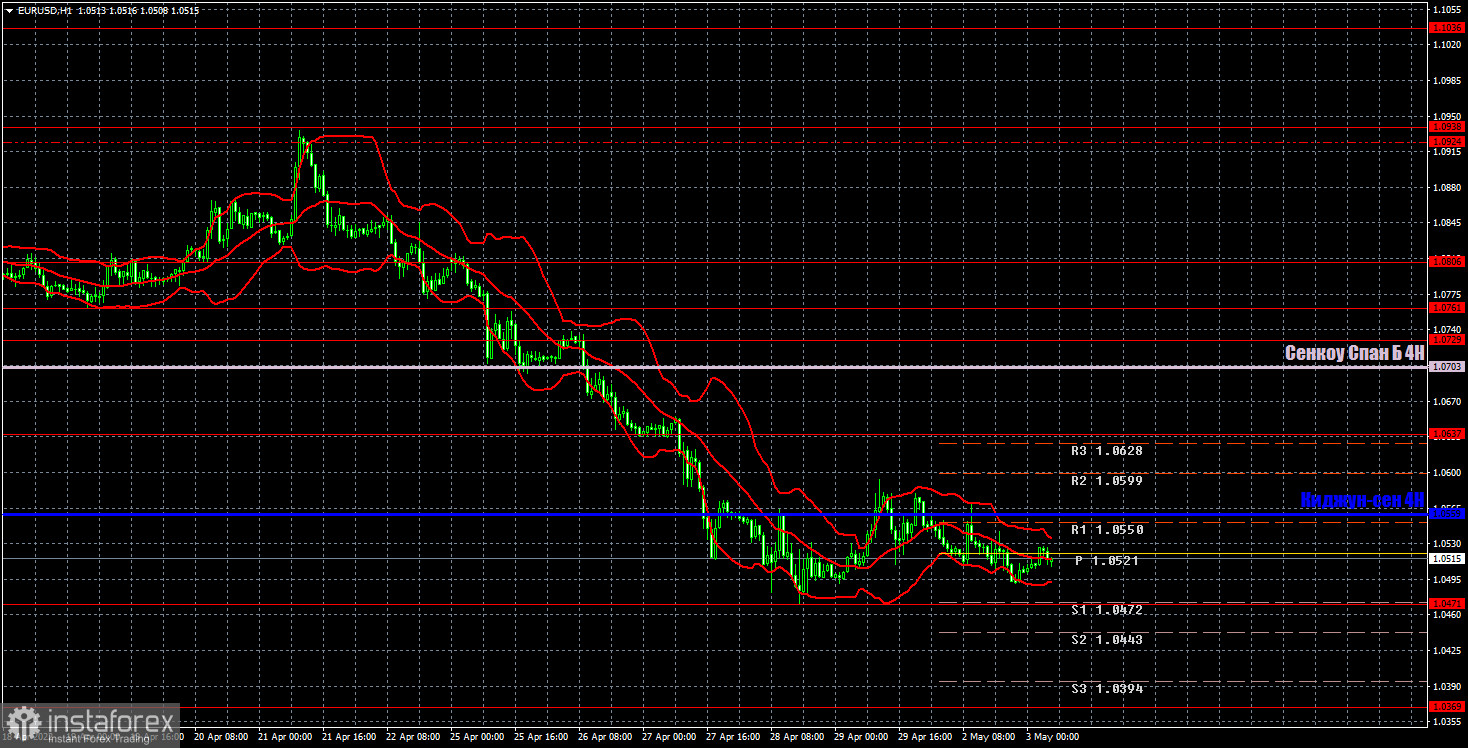The height and width of the screenshot is (748, 1468).
Task: Click the '25 Apr 16:00' time label
Action: [x=542, y=737]
